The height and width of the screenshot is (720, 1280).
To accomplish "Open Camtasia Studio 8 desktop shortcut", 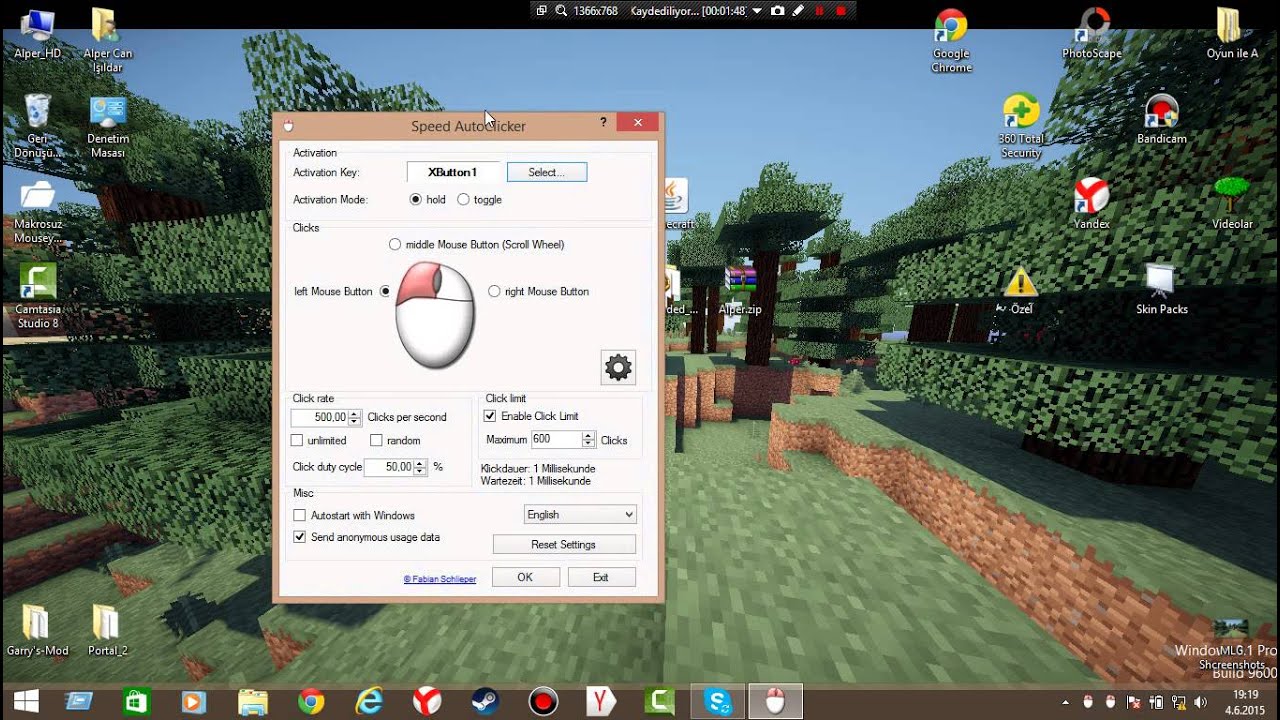I will 37,296.
